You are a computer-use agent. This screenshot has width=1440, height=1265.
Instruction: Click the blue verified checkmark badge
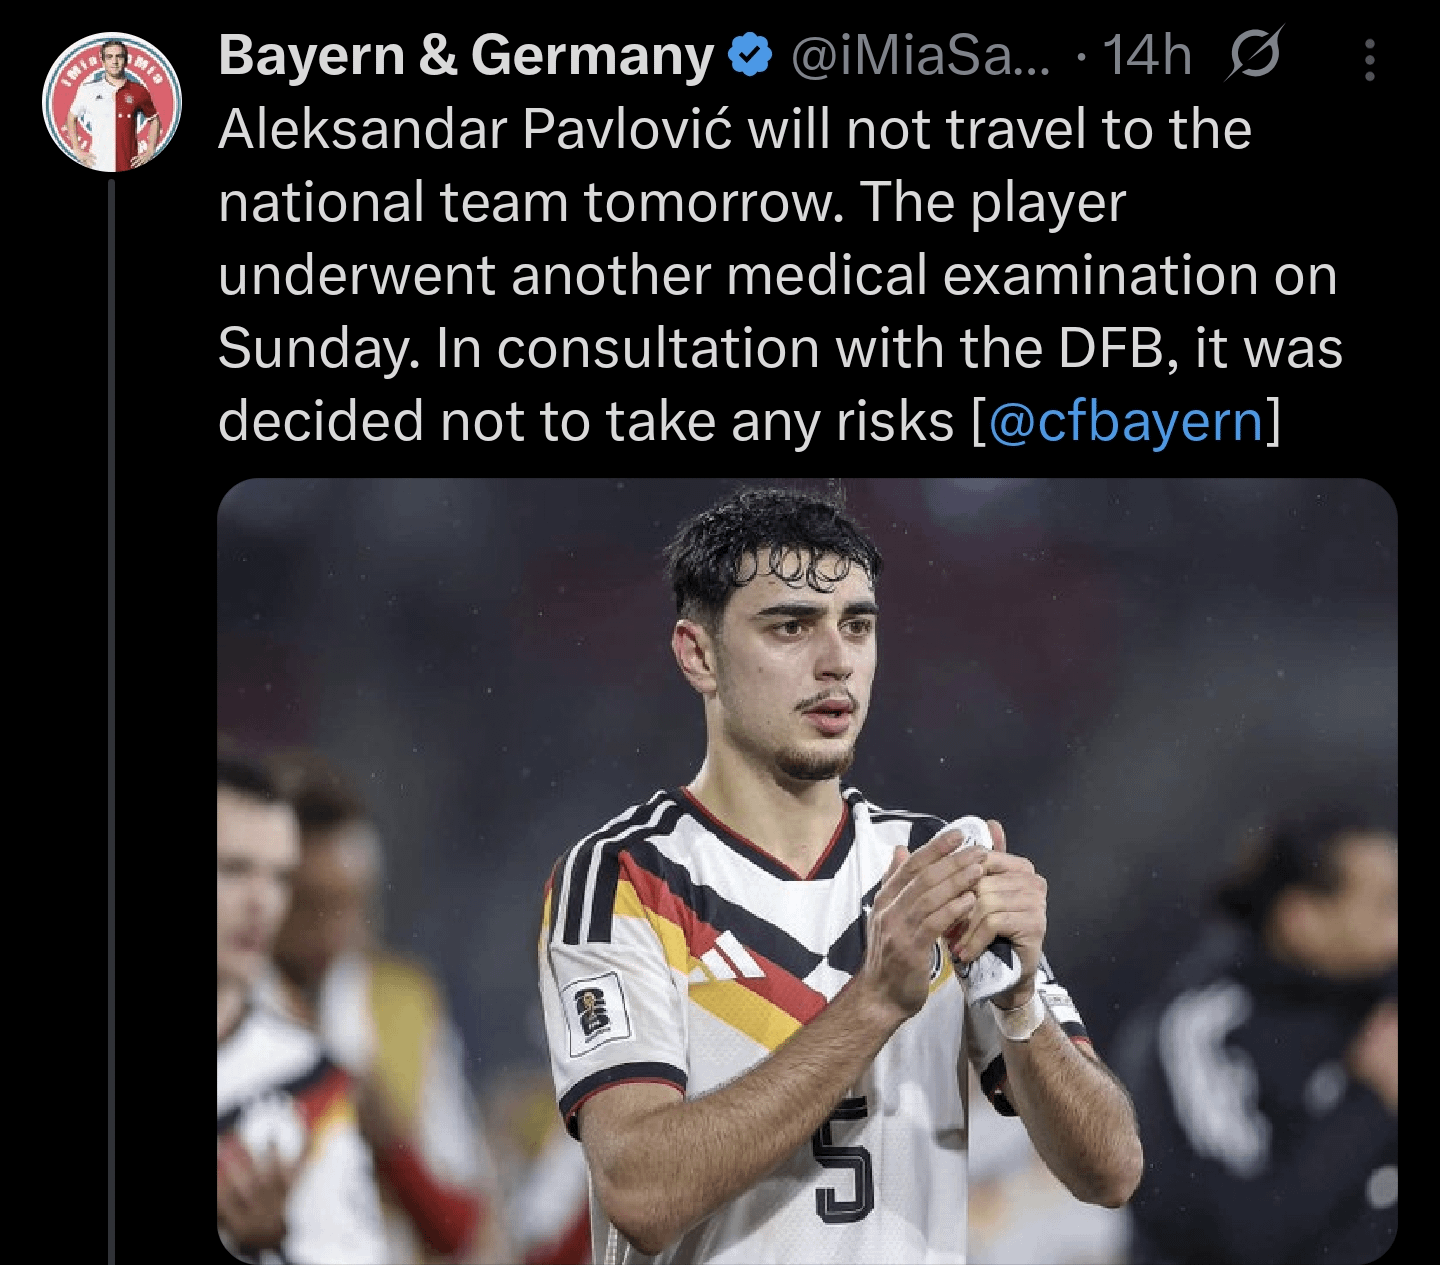[x=750, y=55]
